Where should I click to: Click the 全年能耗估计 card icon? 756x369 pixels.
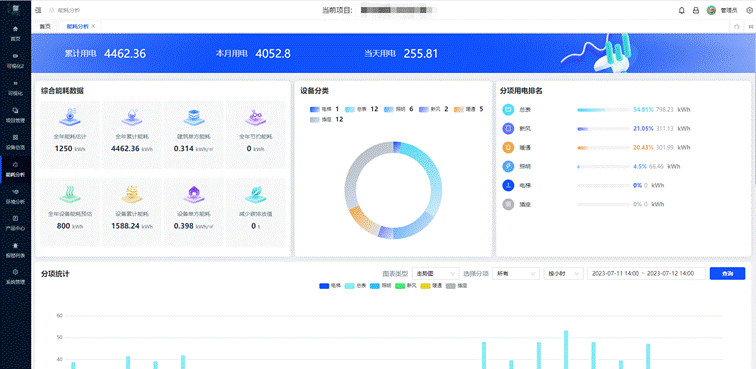pos(70,117)
